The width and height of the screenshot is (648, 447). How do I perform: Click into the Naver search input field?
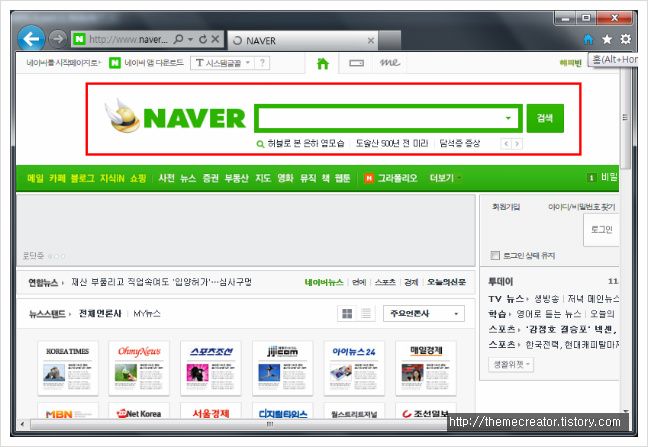(x=380, y=118)
